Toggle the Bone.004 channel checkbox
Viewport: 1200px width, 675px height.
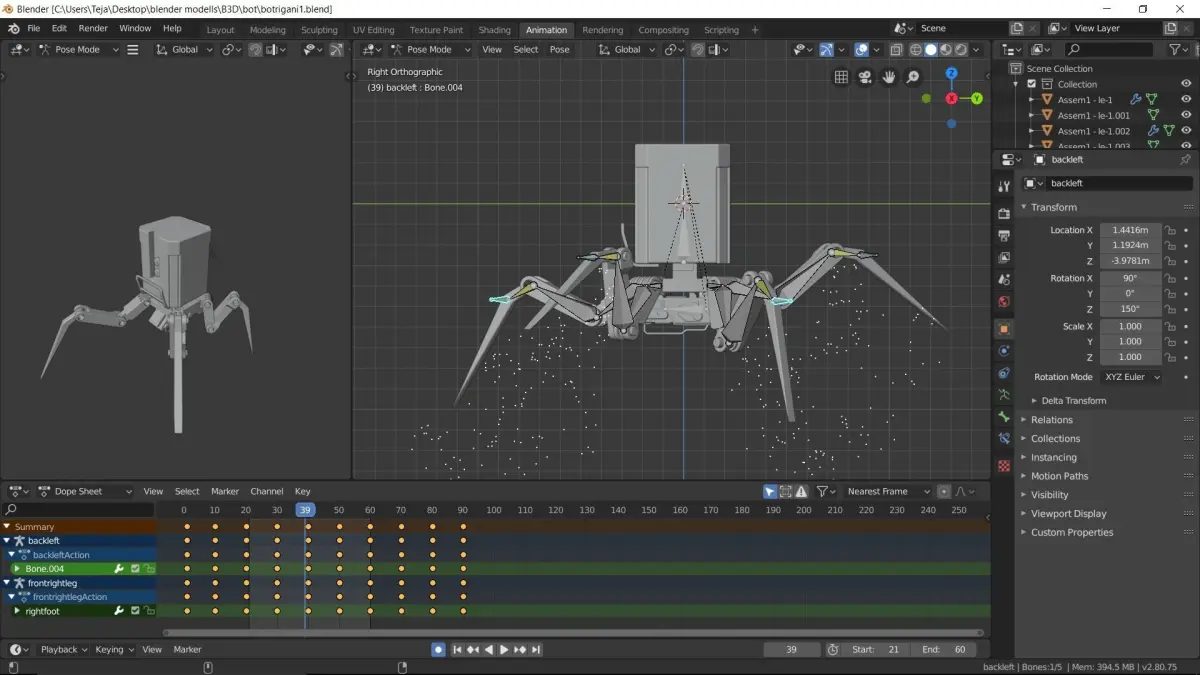point(135,569)
